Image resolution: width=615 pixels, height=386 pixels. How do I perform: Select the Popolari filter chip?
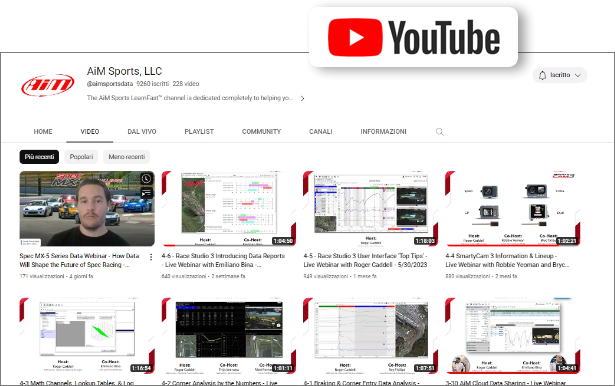[81, 157]
